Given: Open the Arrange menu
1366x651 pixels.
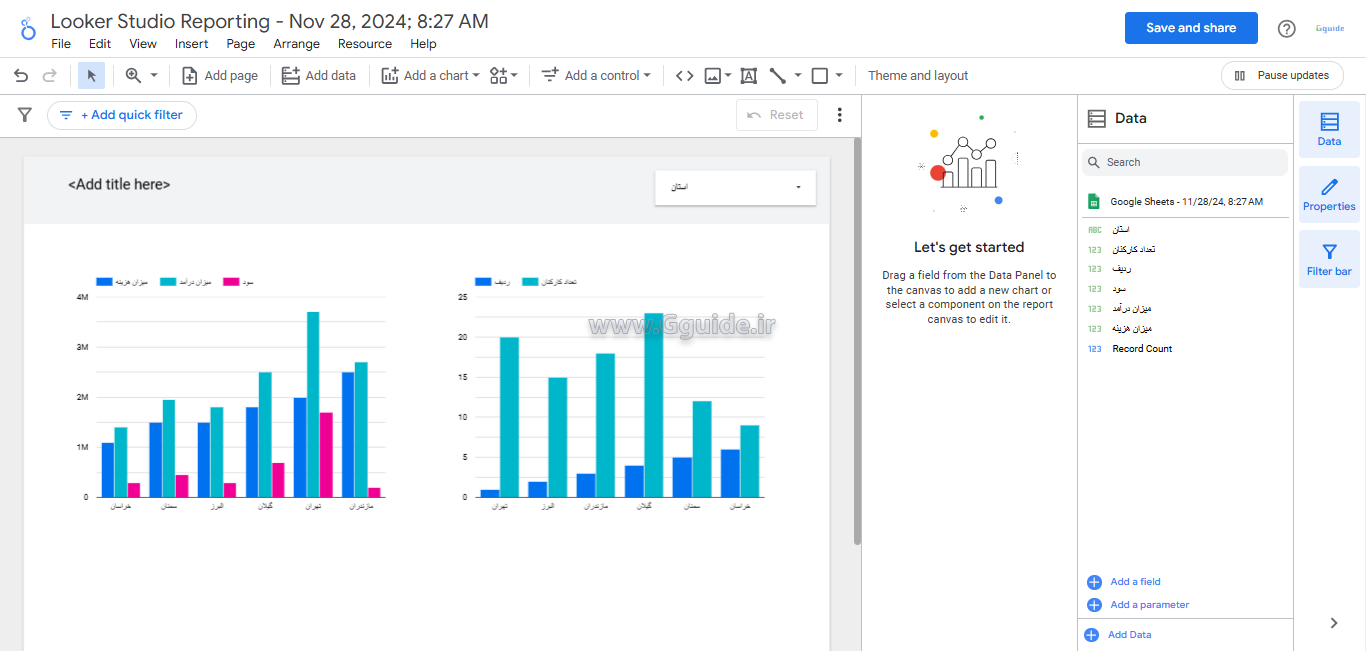Looking at the screenshot, I should click(296, 44).
